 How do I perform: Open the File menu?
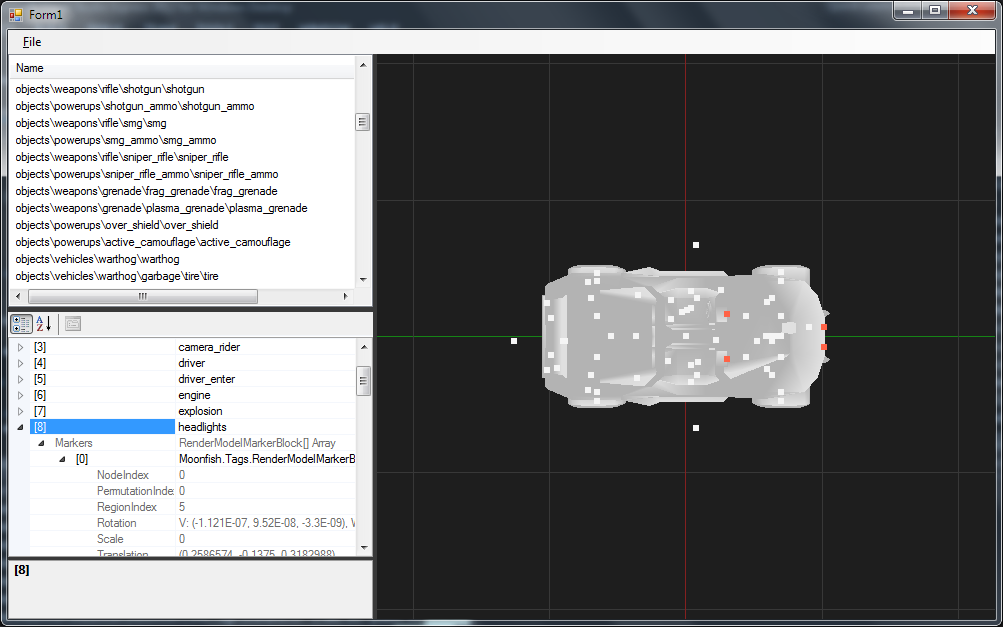click(32, 42)
